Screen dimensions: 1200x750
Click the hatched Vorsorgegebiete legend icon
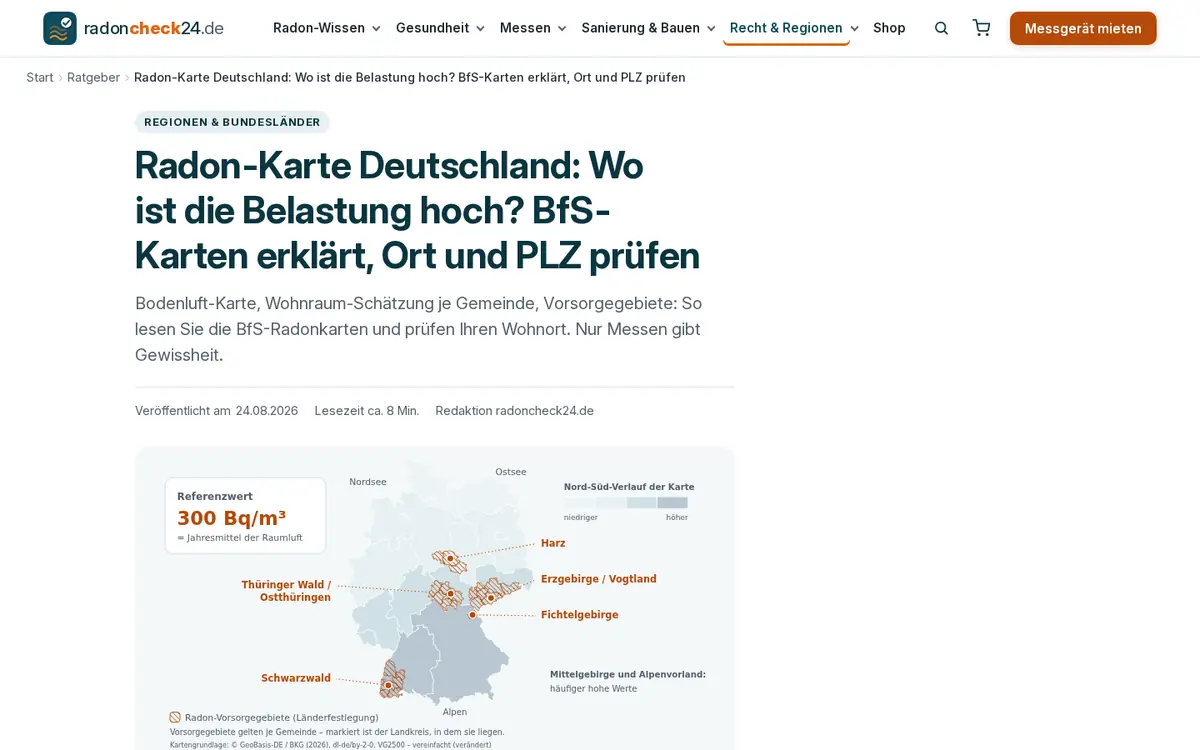pyautogui.click(x=175, y=717)
